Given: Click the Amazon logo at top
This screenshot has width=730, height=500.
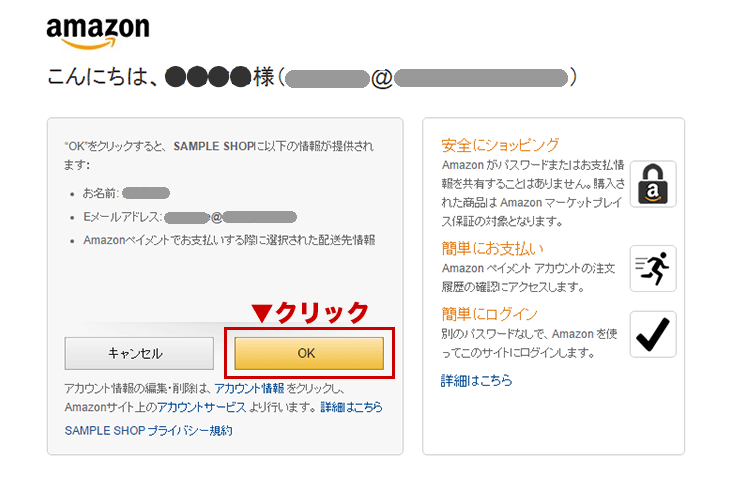Looking at the screenshot, I should (98, 34).
